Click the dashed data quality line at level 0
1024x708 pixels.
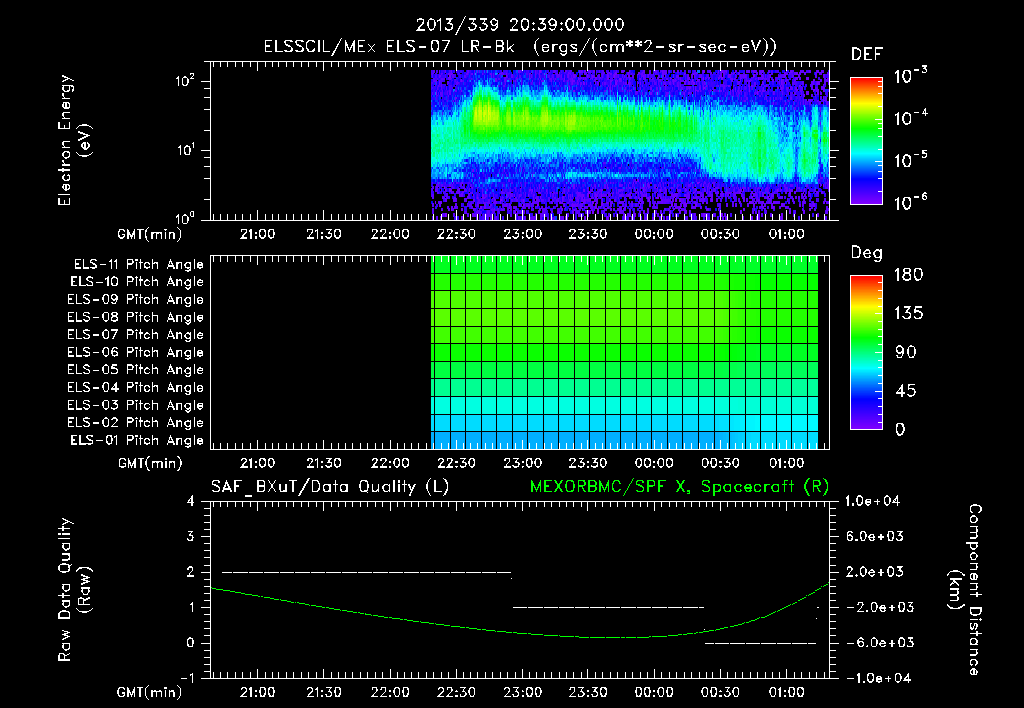760,643
